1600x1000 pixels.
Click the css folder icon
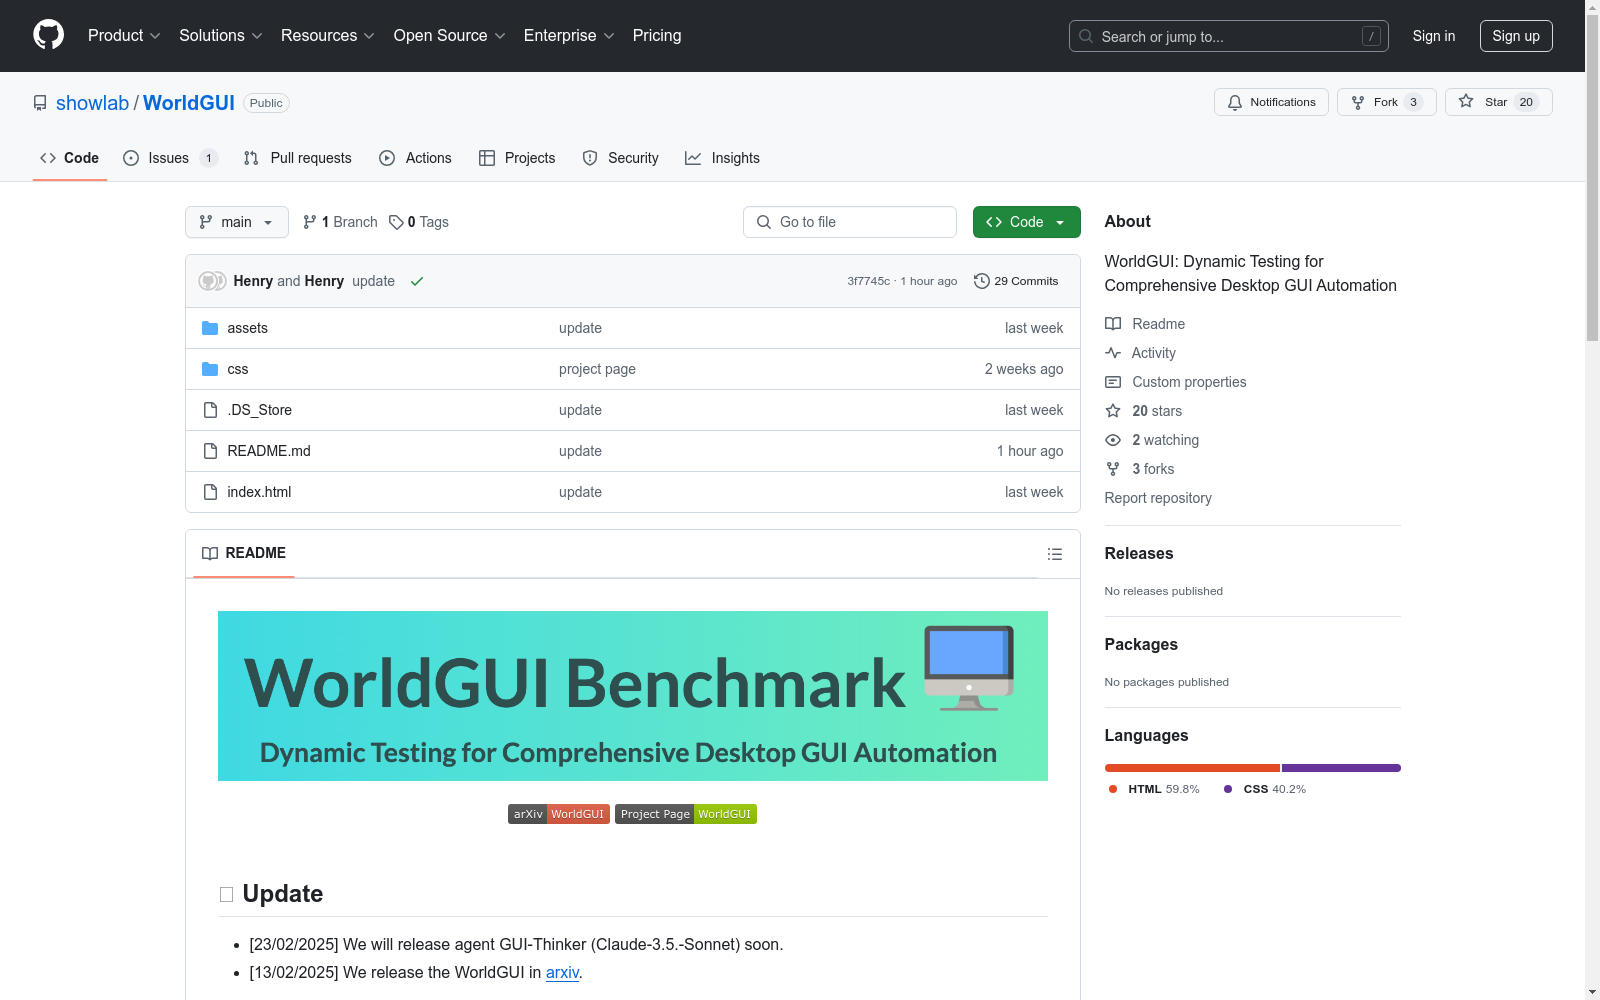210,369
